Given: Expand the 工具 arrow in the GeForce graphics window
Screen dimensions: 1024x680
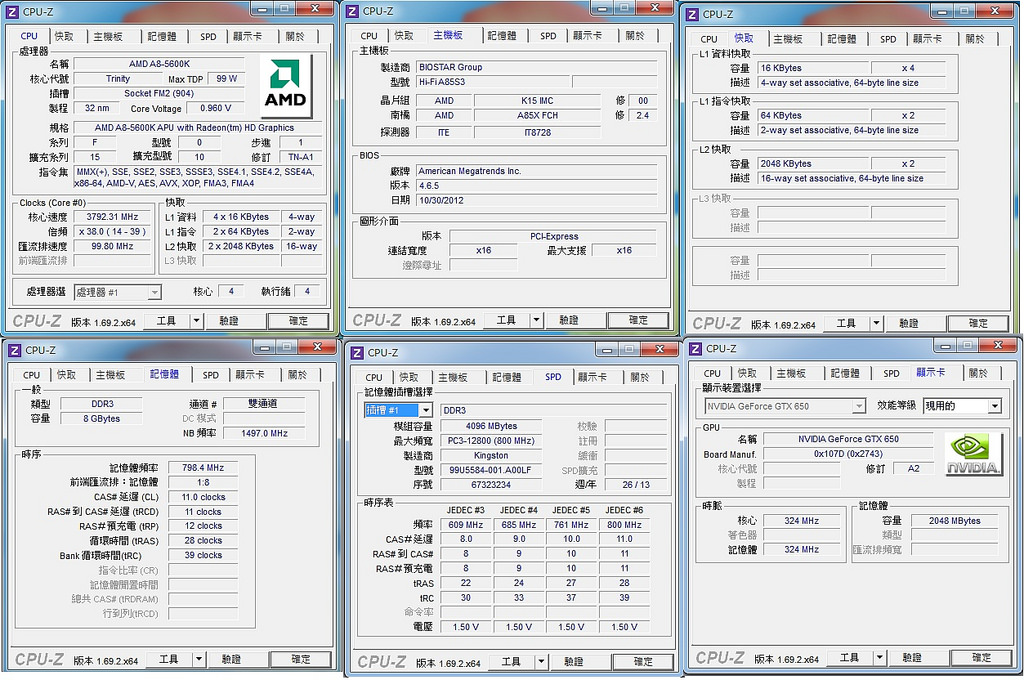Looking at the screenshot, I should point(879,657).
